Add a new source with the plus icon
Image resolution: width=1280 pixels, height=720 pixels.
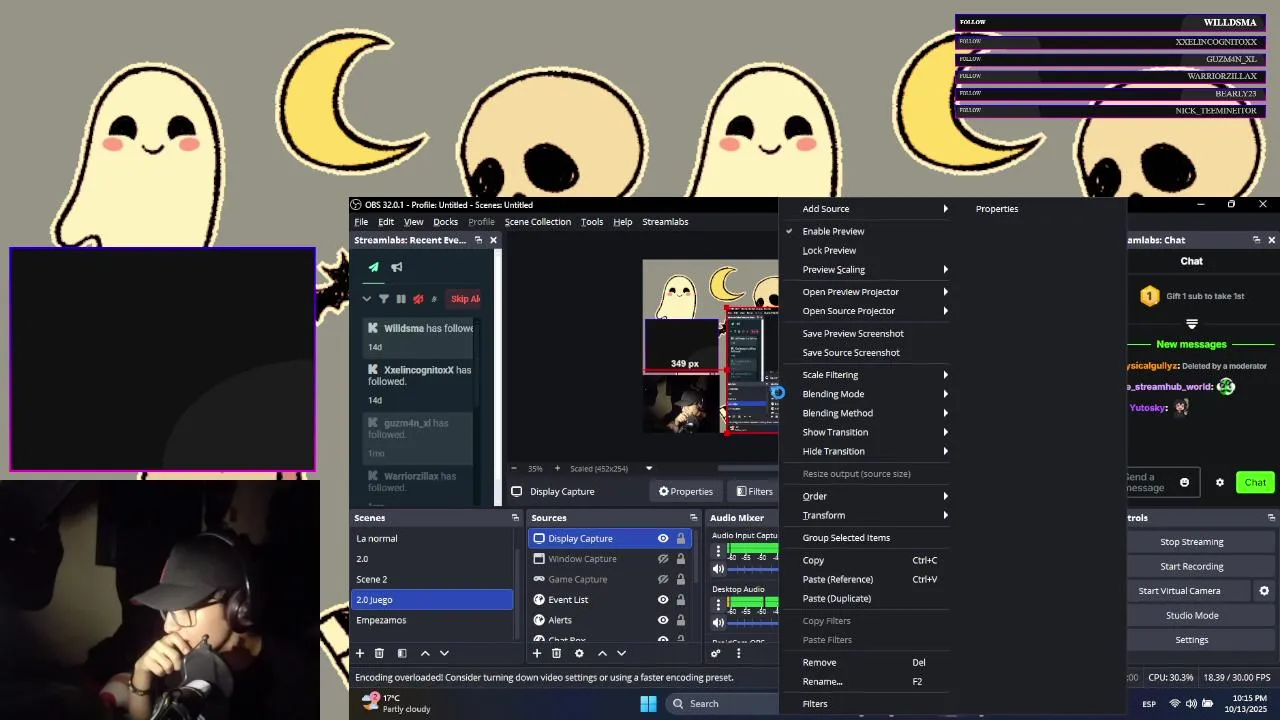pos(537,653)
